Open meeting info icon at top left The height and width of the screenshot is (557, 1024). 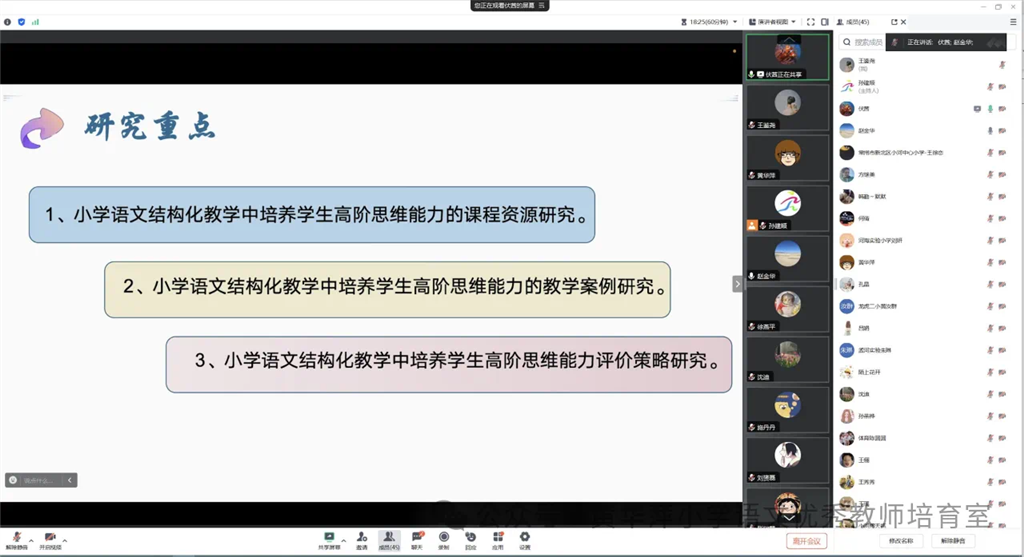(x=7, y=22)
